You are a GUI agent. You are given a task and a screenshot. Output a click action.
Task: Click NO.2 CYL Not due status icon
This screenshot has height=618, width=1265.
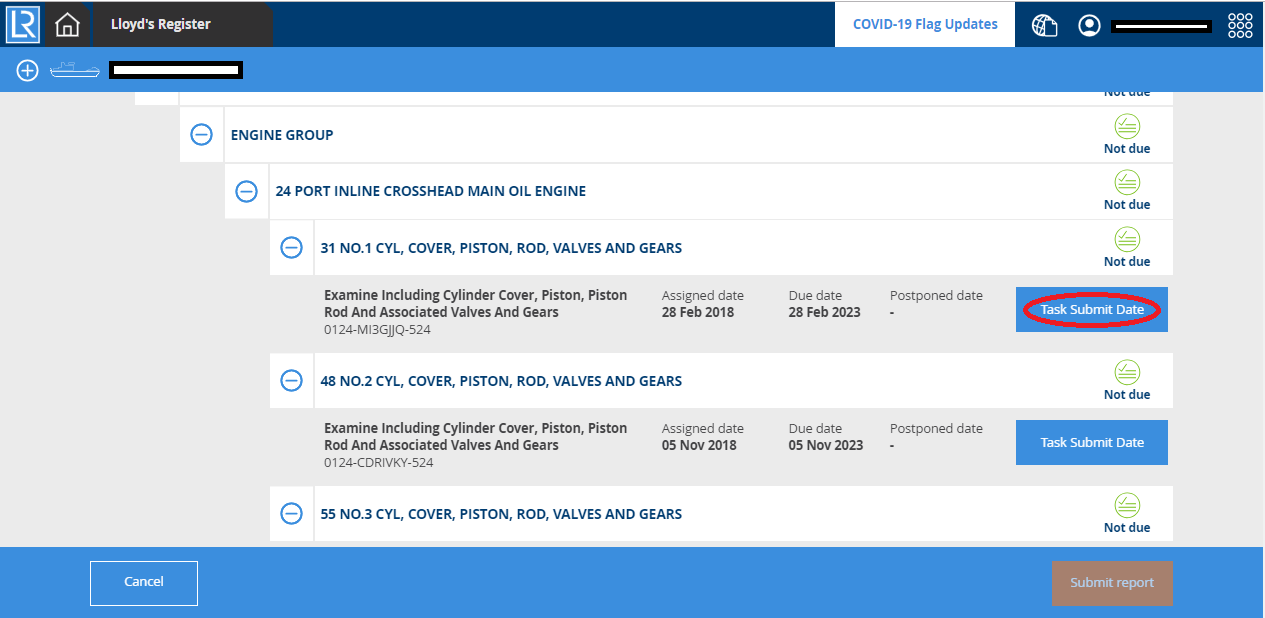click(1127, 373)
